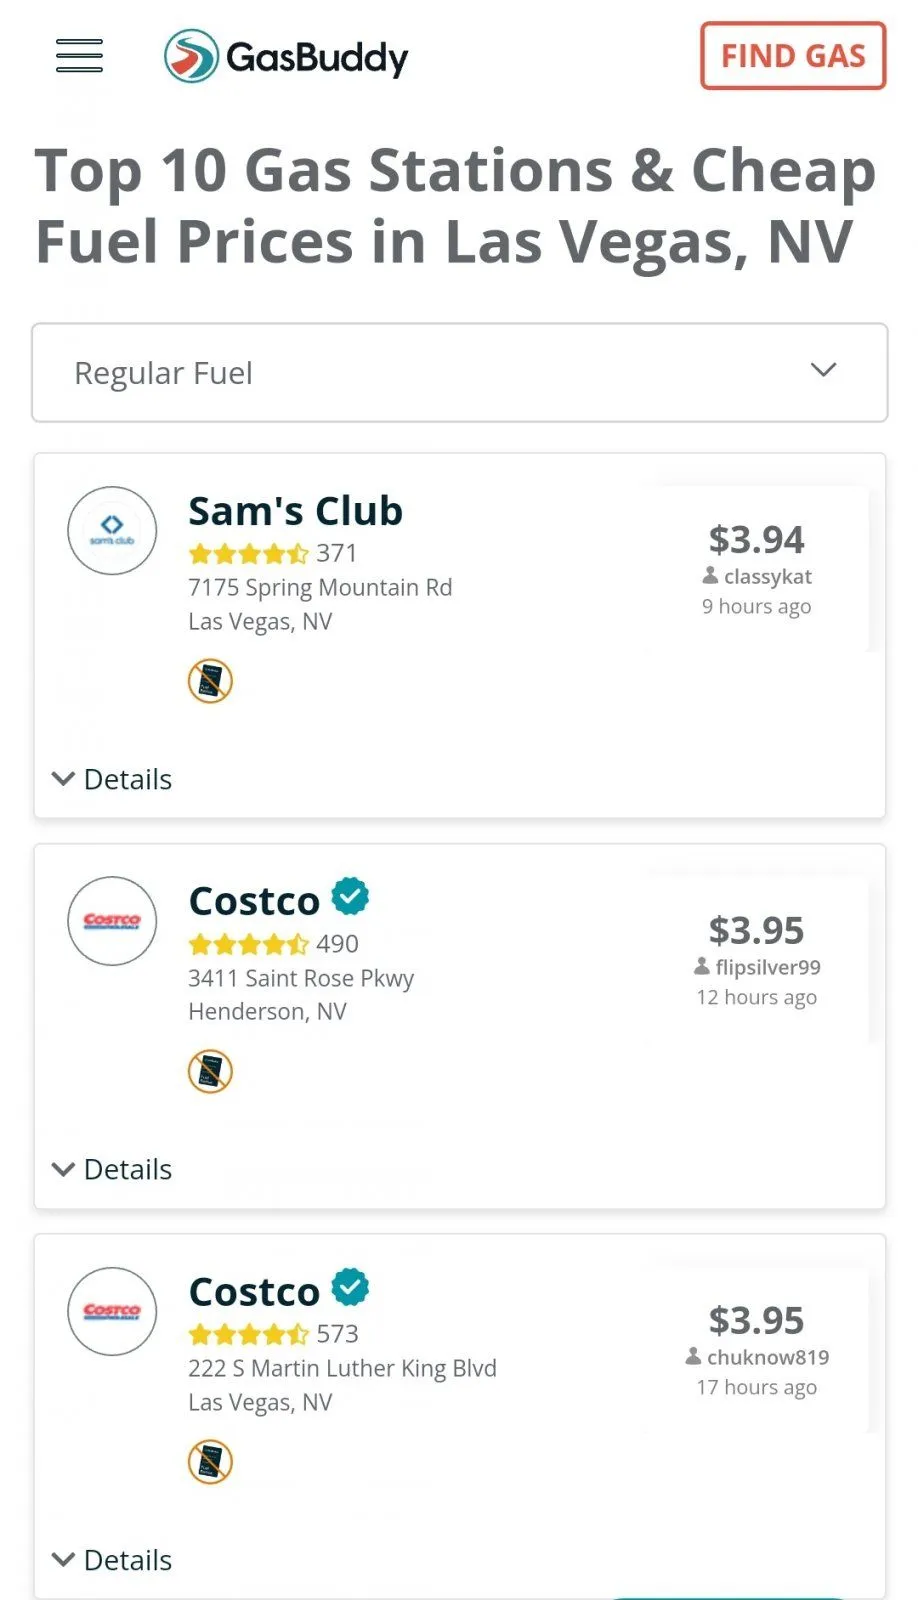This screenshot has width=918, height=1600.
Task: Expand Details for Martin Luther King Costco
Action: pyautogui.click(x=112, y=1560)
